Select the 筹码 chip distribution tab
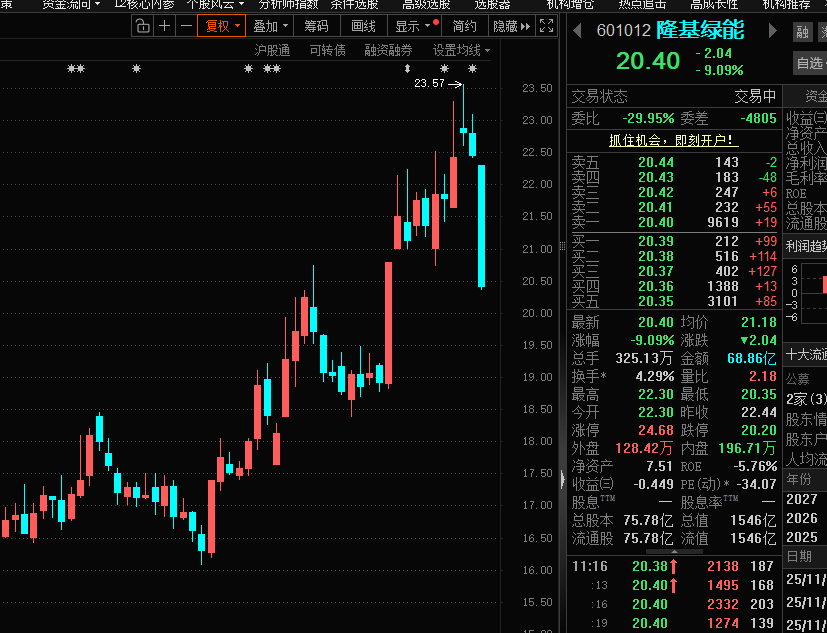 [316, 26]
